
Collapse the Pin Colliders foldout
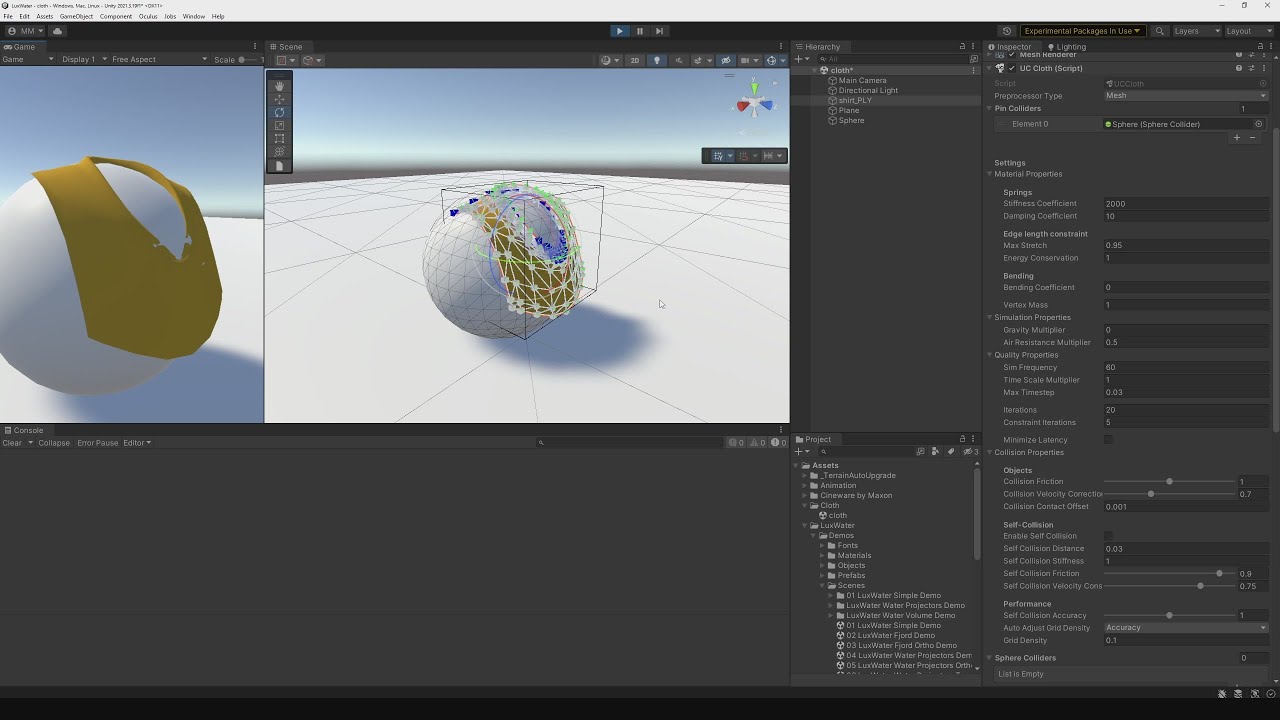[991, 108]
